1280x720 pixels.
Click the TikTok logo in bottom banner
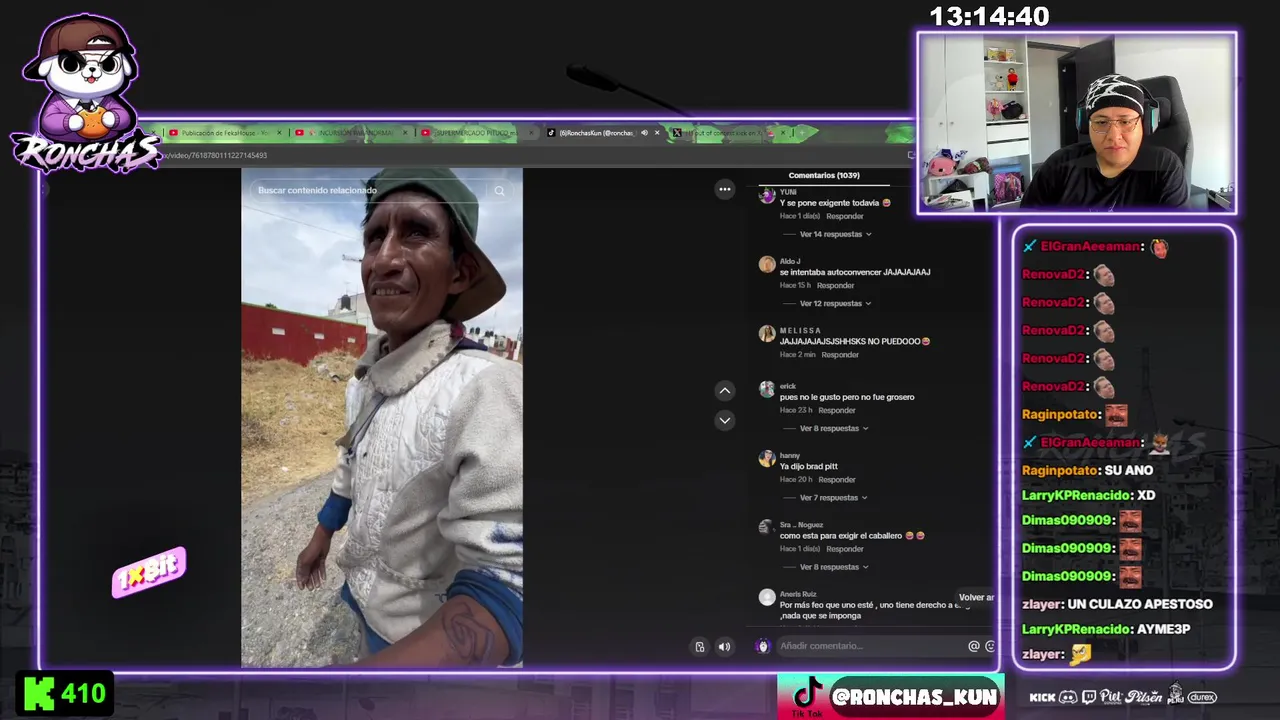click(x=806, y=696)
